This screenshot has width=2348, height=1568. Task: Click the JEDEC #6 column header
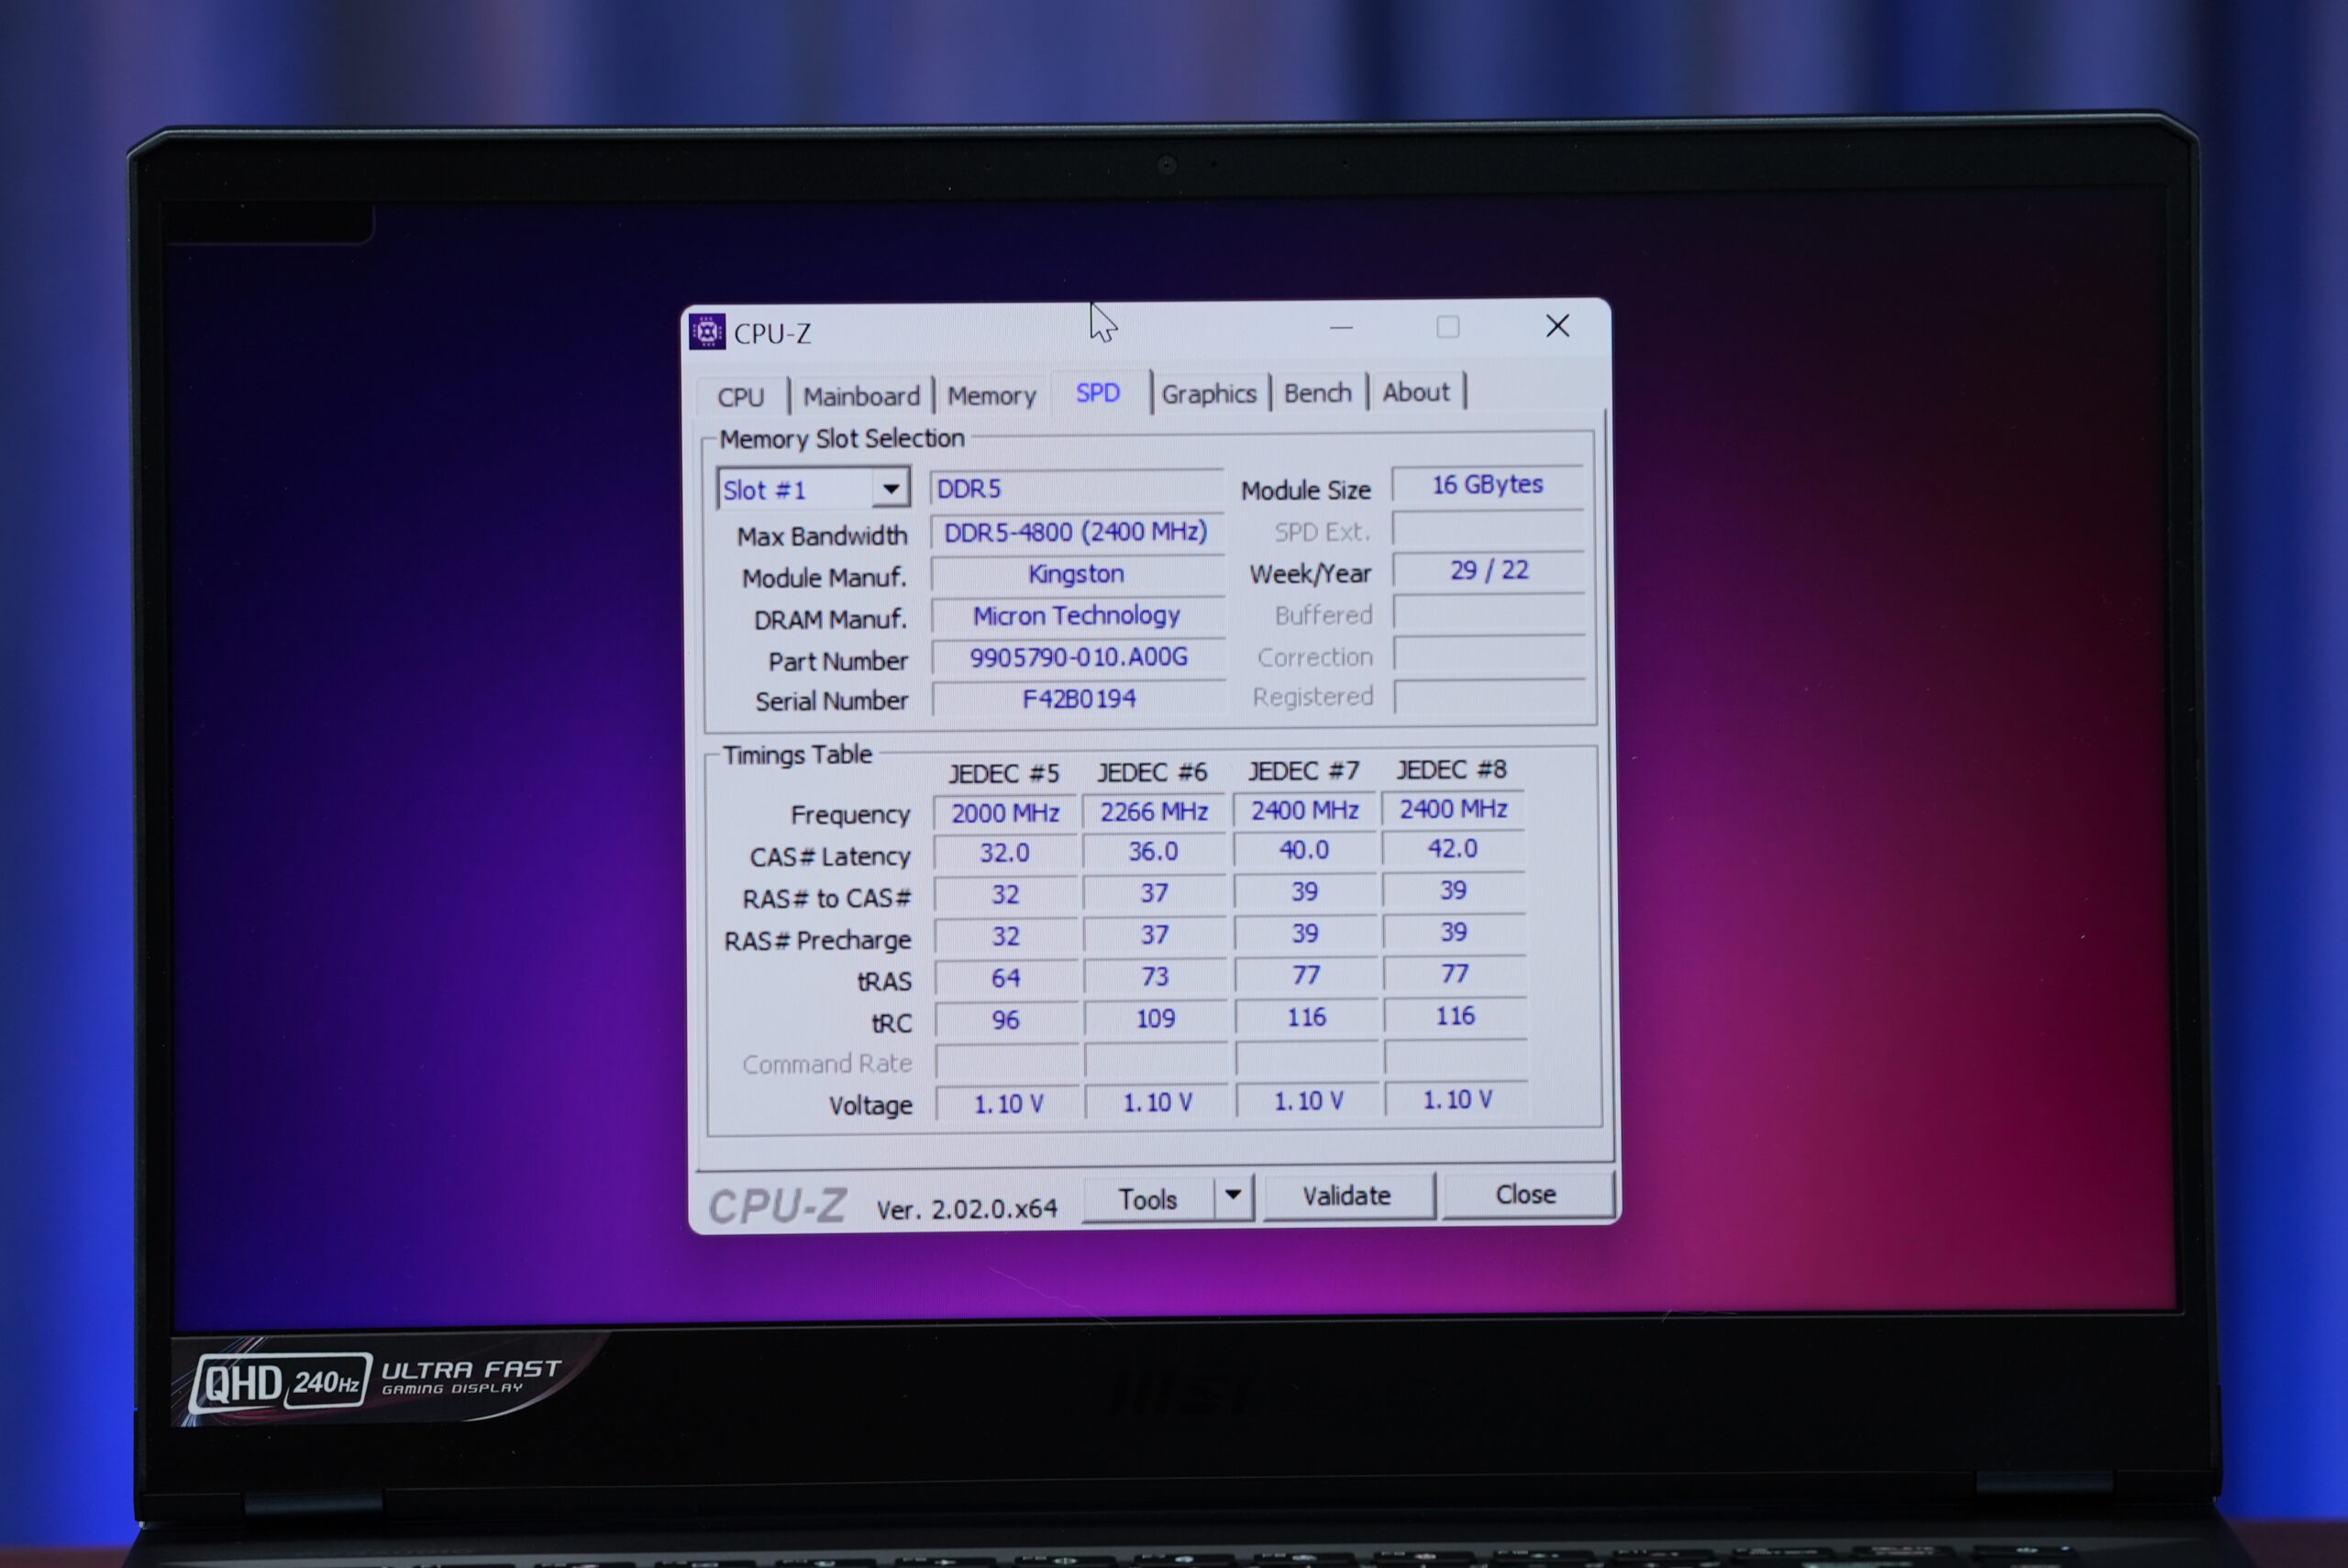(x=1152, y=773)
